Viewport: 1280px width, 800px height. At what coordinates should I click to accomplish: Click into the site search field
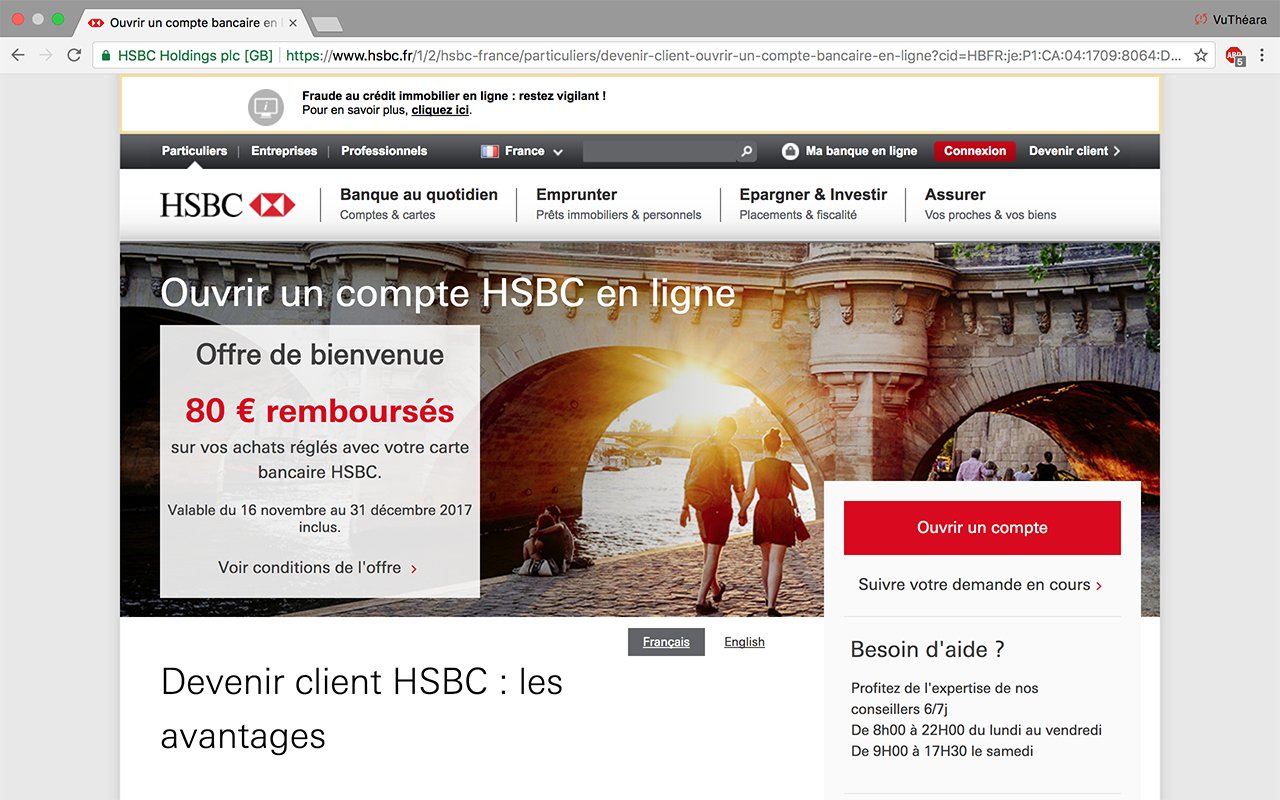(660, 151)
